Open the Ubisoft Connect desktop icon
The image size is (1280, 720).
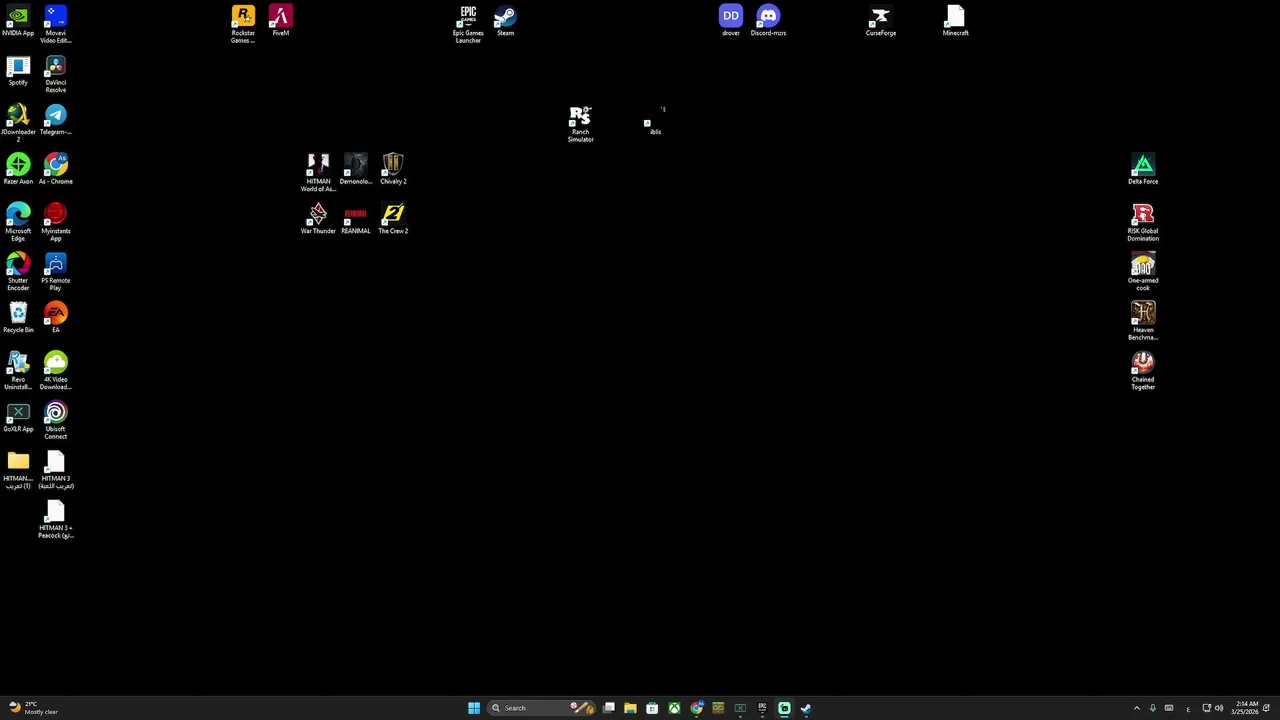tap(55, 420)
